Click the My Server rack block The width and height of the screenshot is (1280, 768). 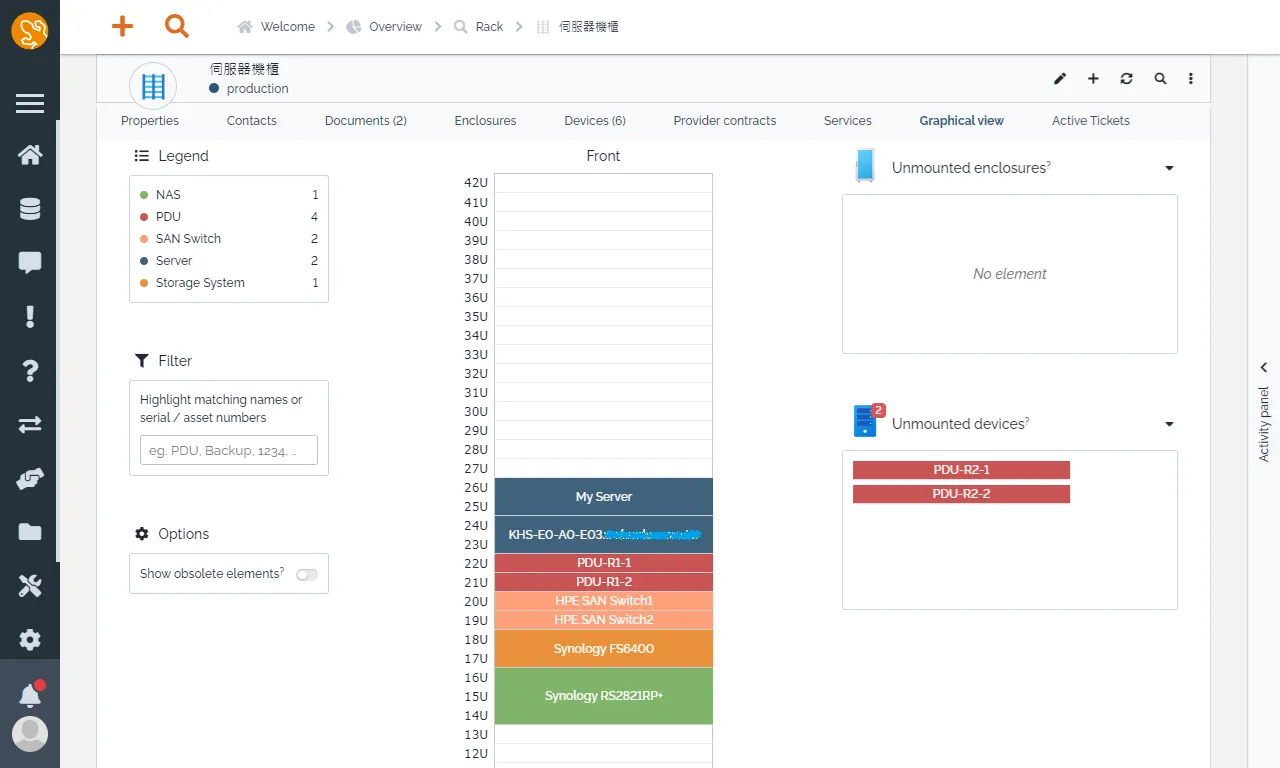(604, 497)
